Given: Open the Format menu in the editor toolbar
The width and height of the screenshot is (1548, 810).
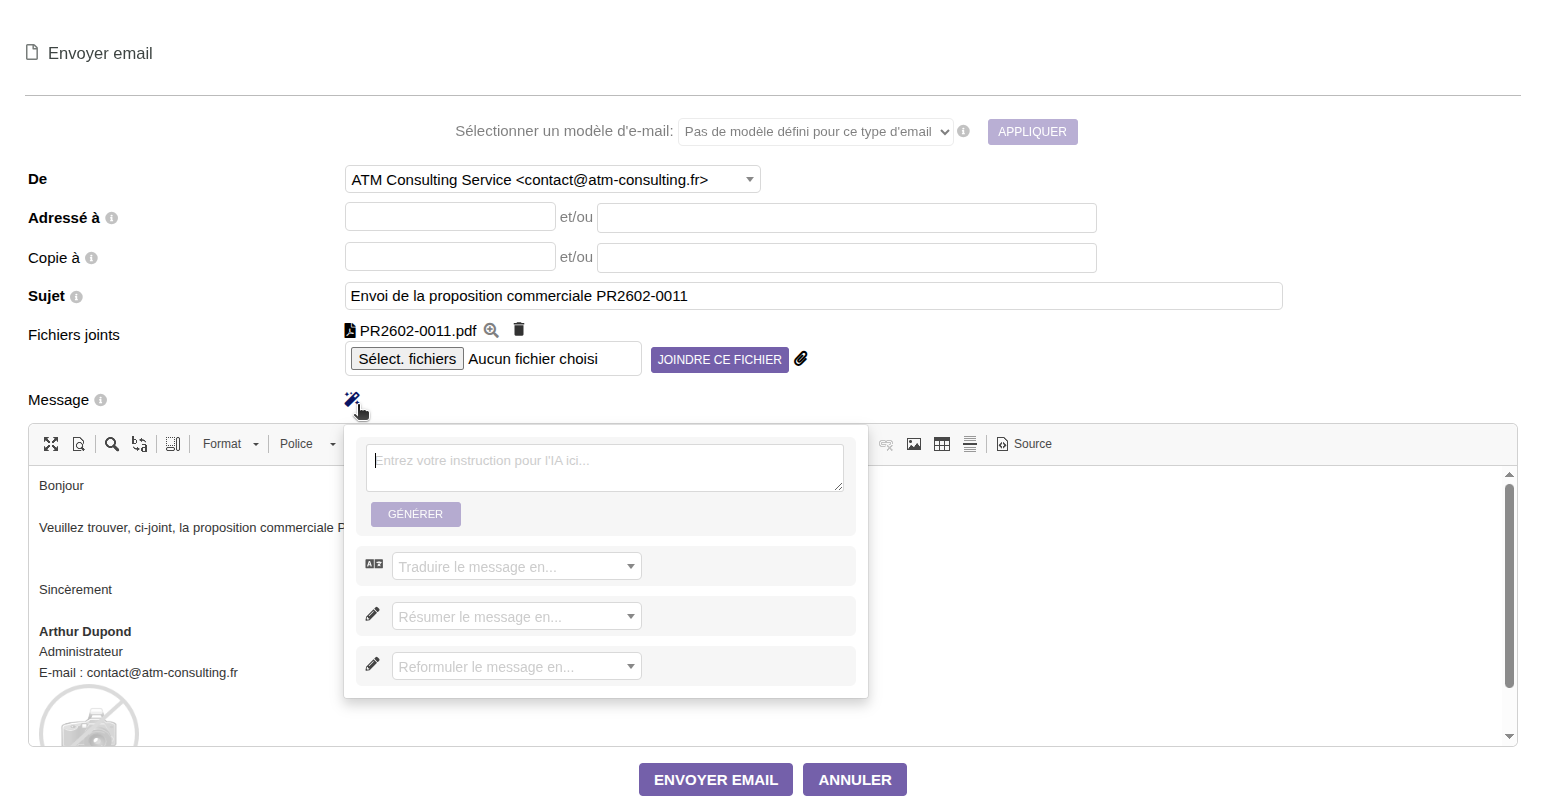Looking at the screenshot, I should [x=230, y=444].
